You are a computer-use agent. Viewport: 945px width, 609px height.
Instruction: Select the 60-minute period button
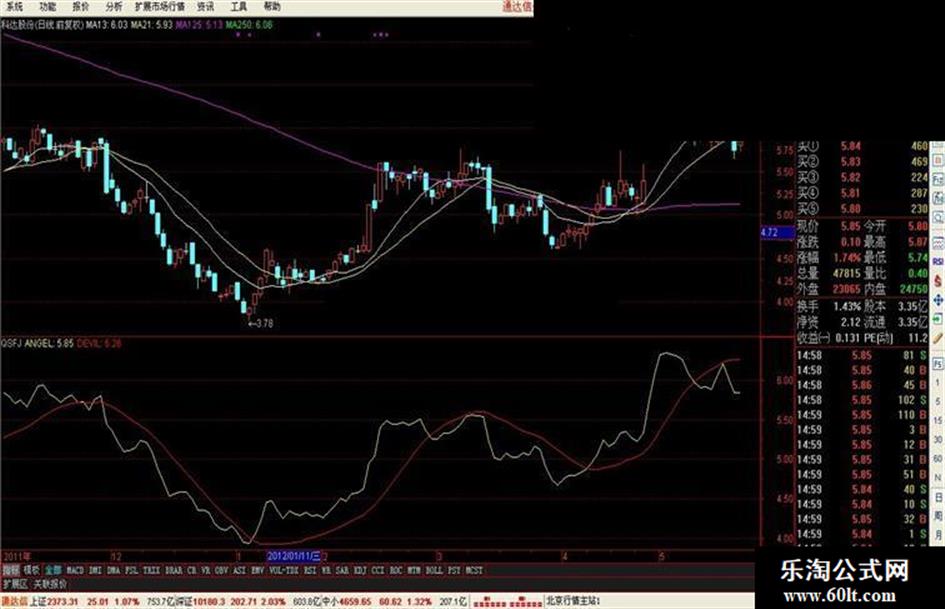click(x=938, y=458)
